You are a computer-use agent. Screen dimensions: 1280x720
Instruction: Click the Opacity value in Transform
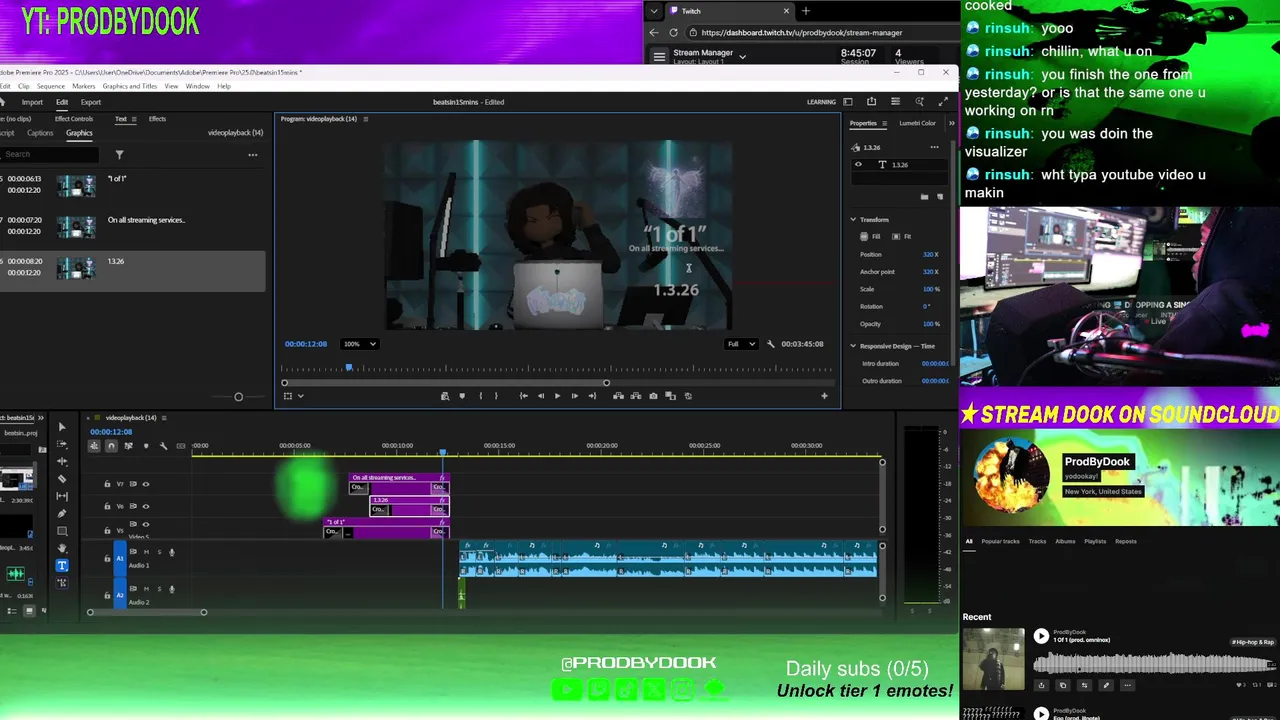[x=931, y=324]
